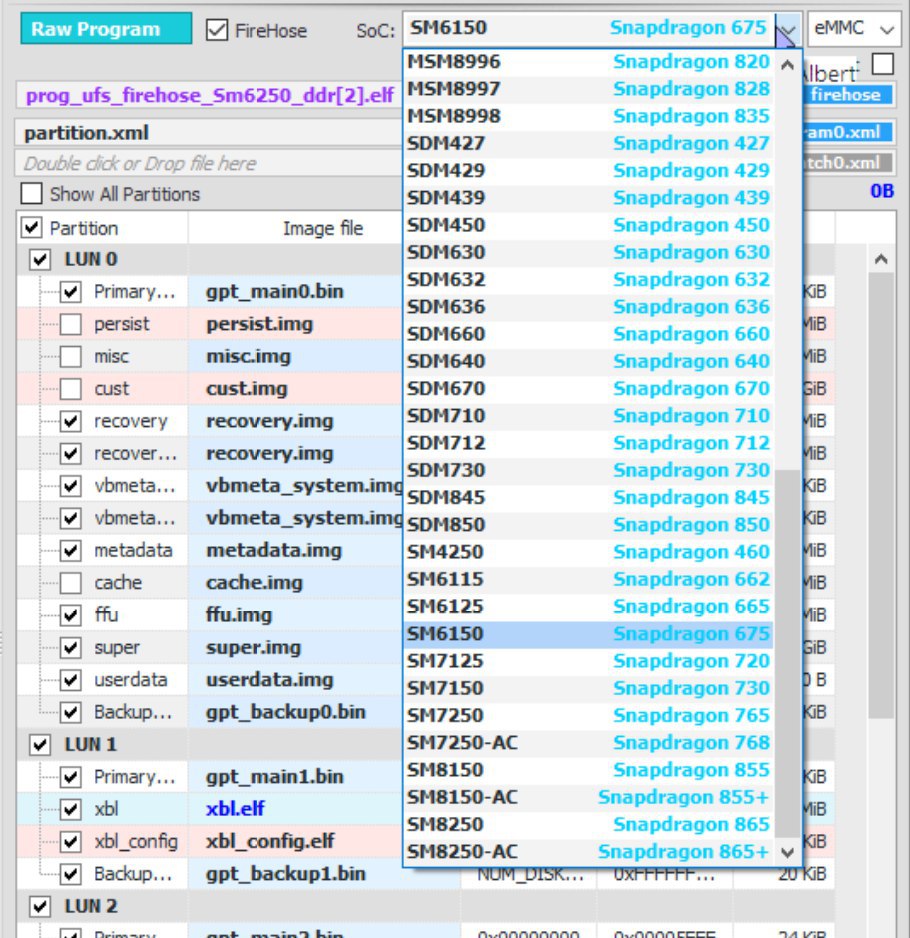This screenshot has height=938, width=910.
Task: Pick SM8250-AC Snapdragon 865+ from list
Action: tap(588, 851)
